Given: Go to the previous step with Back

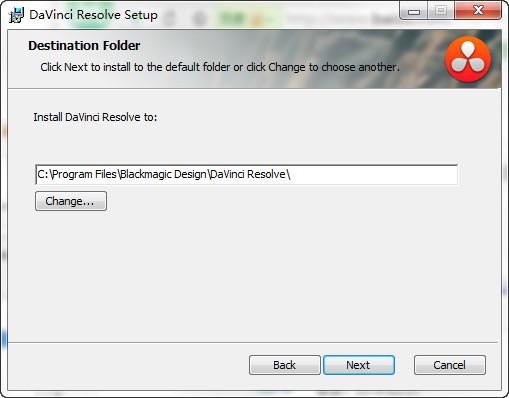Looking at the screenshot, I should 285,365.
